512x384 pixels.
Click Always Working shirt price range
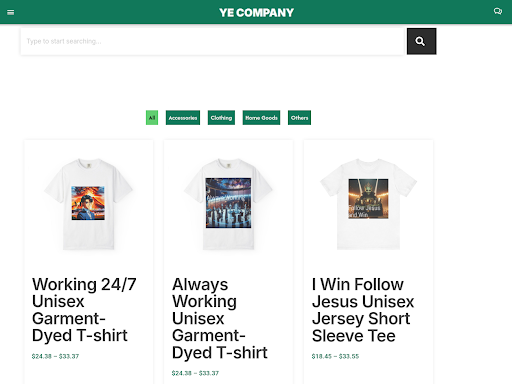195,373
